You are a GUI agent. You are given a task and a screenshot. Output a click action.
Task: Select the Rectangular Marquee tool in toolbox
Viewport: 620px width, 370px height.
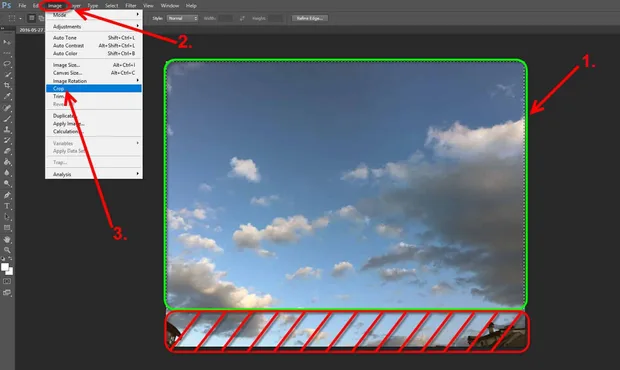[7, 53]
